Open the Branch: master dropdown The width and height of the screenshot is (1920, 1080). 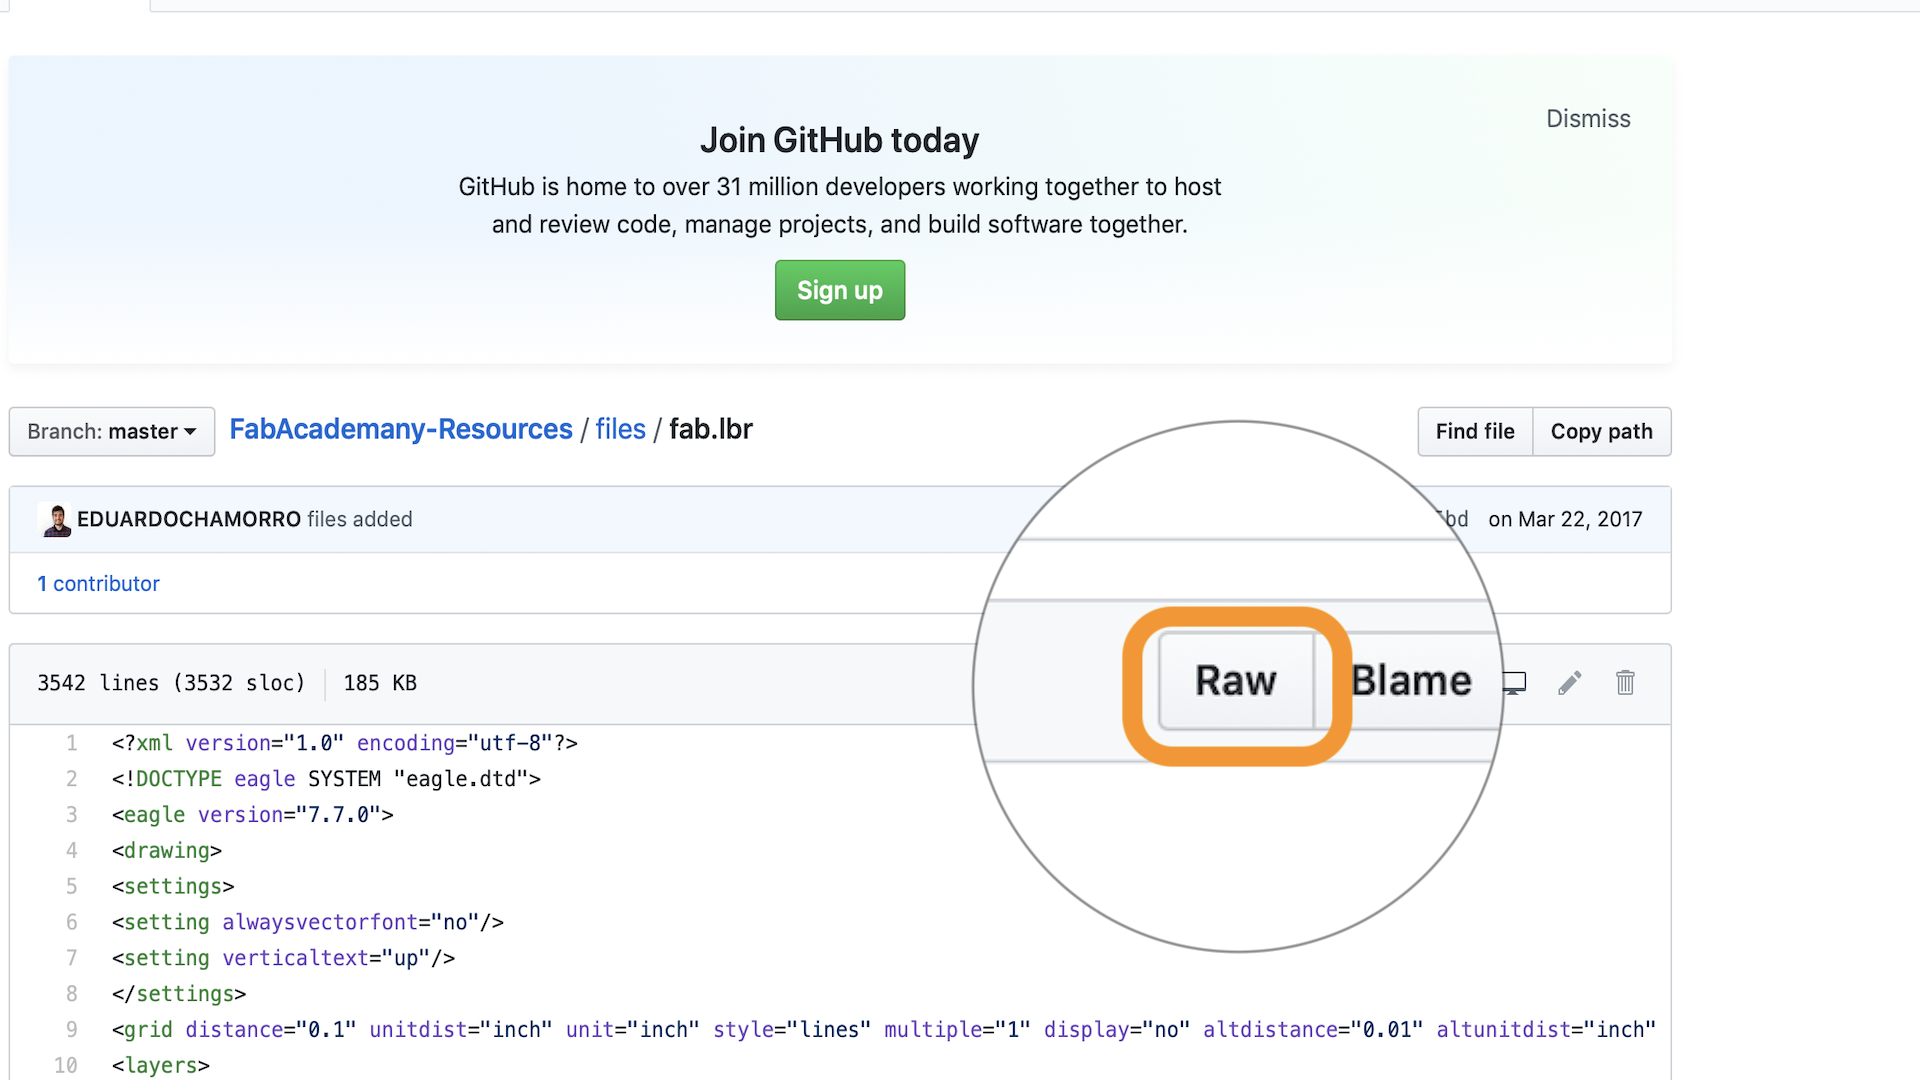pos(112,432)
